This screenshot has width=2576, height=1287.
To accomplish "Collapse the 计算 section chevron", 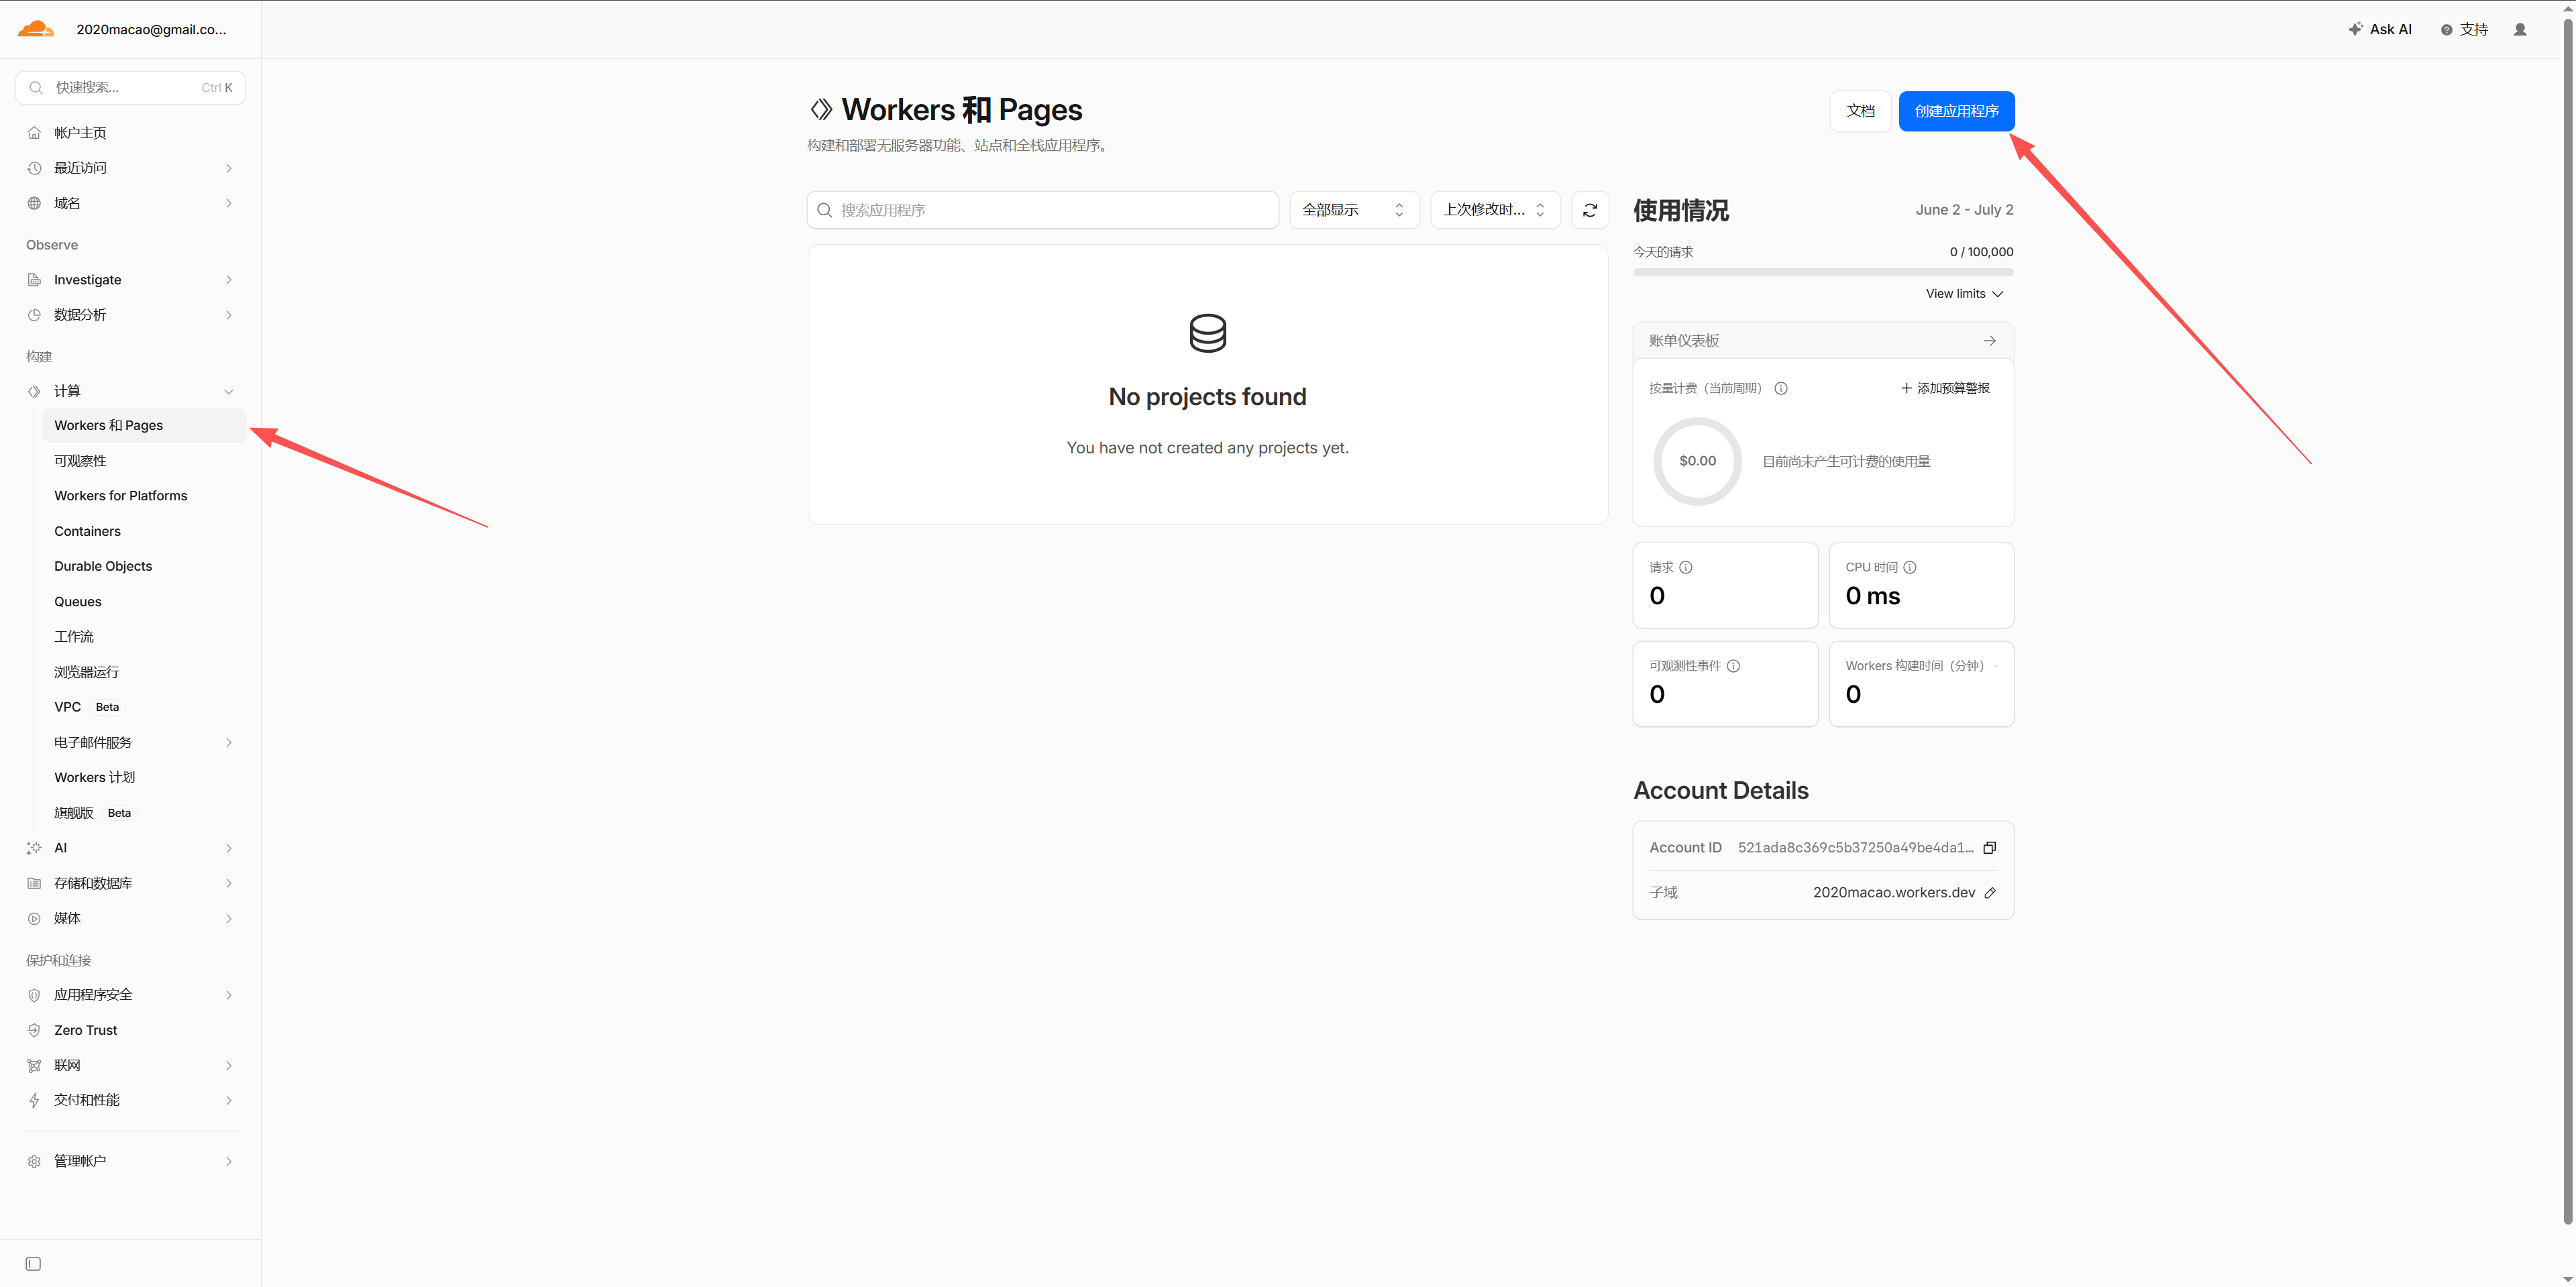I will tap(229, 391).
